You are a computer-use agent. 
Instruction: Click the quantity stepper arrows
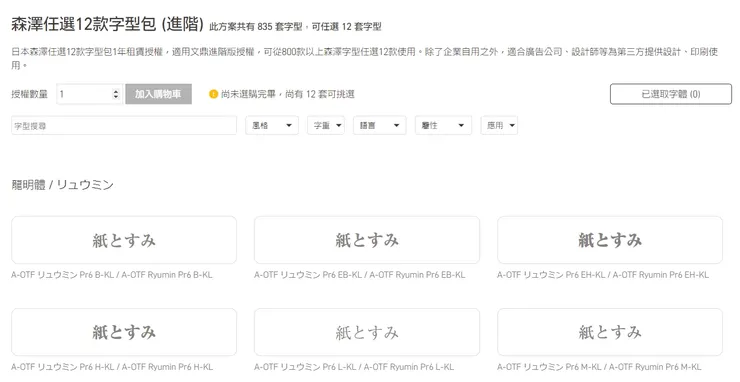pos(116,94)
